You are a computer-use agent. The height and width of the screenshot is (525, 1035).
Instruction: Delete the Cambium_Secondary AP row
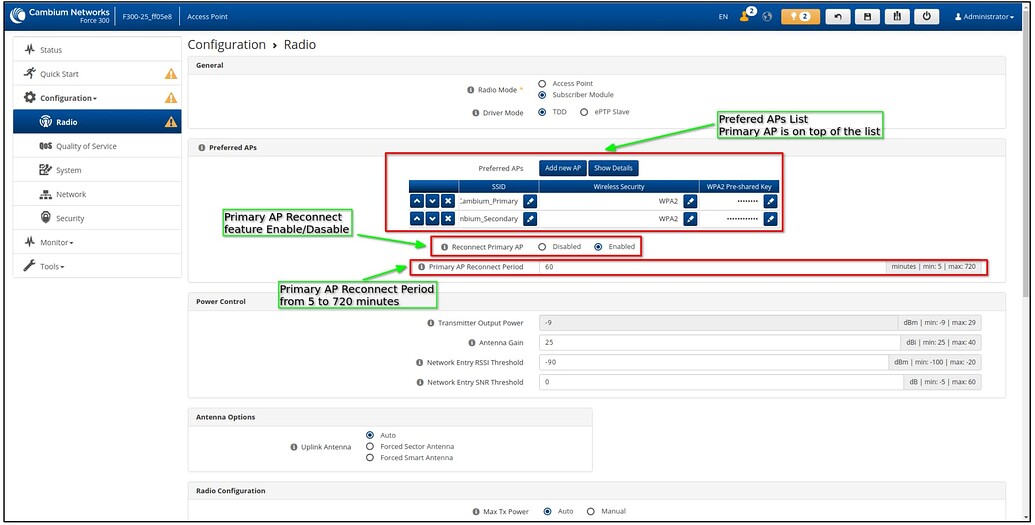[x=448, y=219]
